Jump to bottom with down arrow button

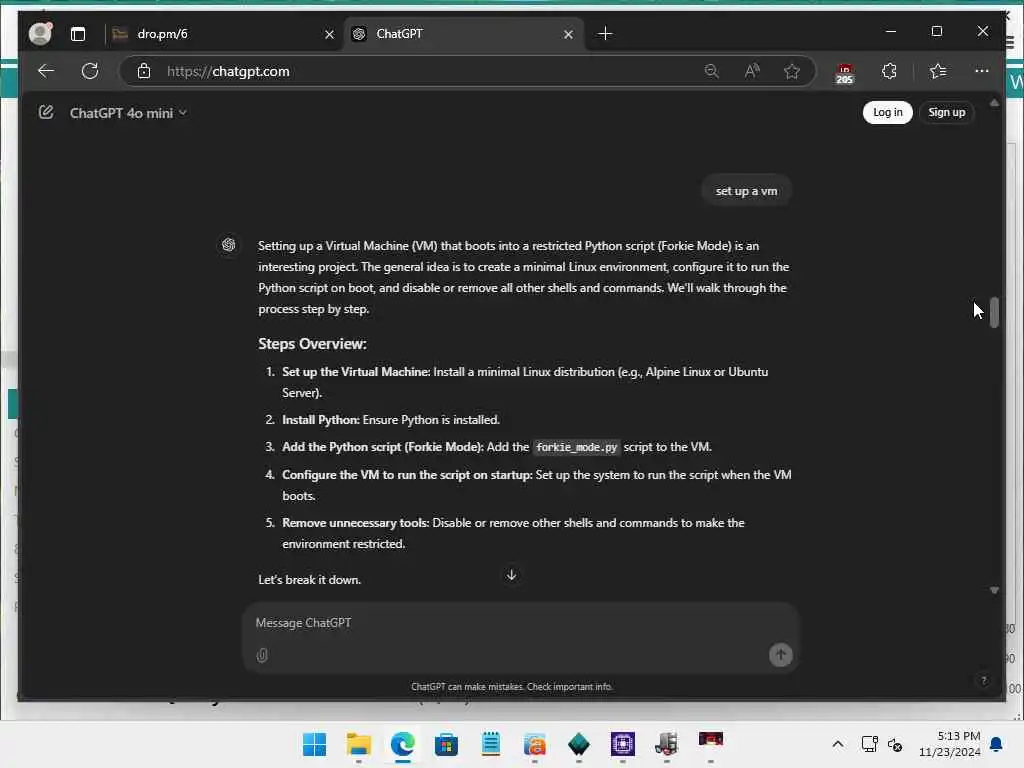(x=511, y=575)
